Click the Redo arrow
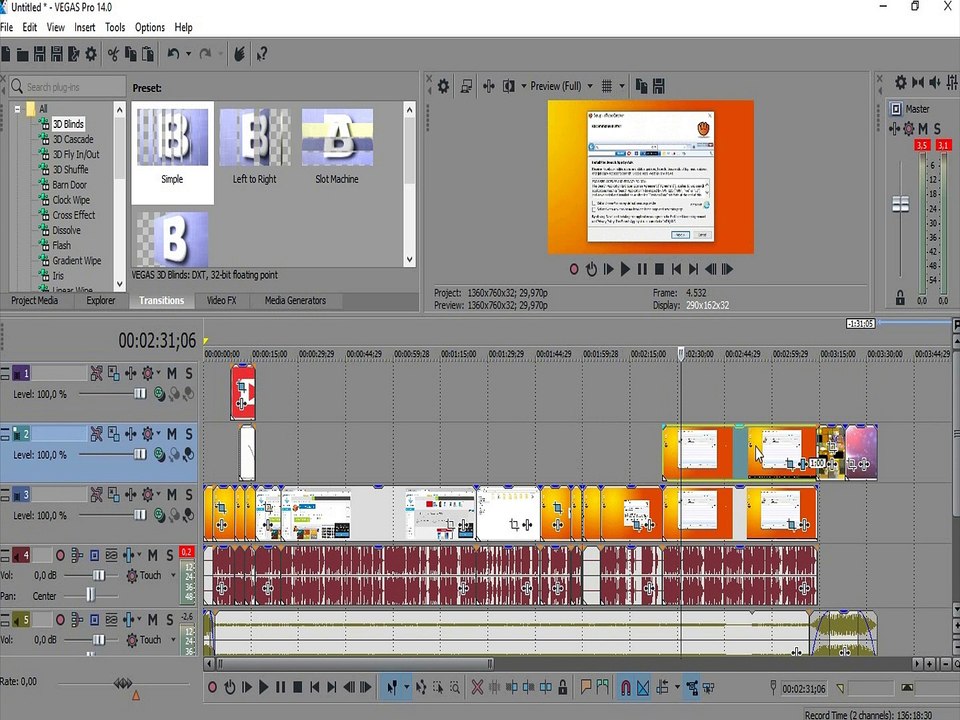 pyautogui.click(x=206, y=54)
